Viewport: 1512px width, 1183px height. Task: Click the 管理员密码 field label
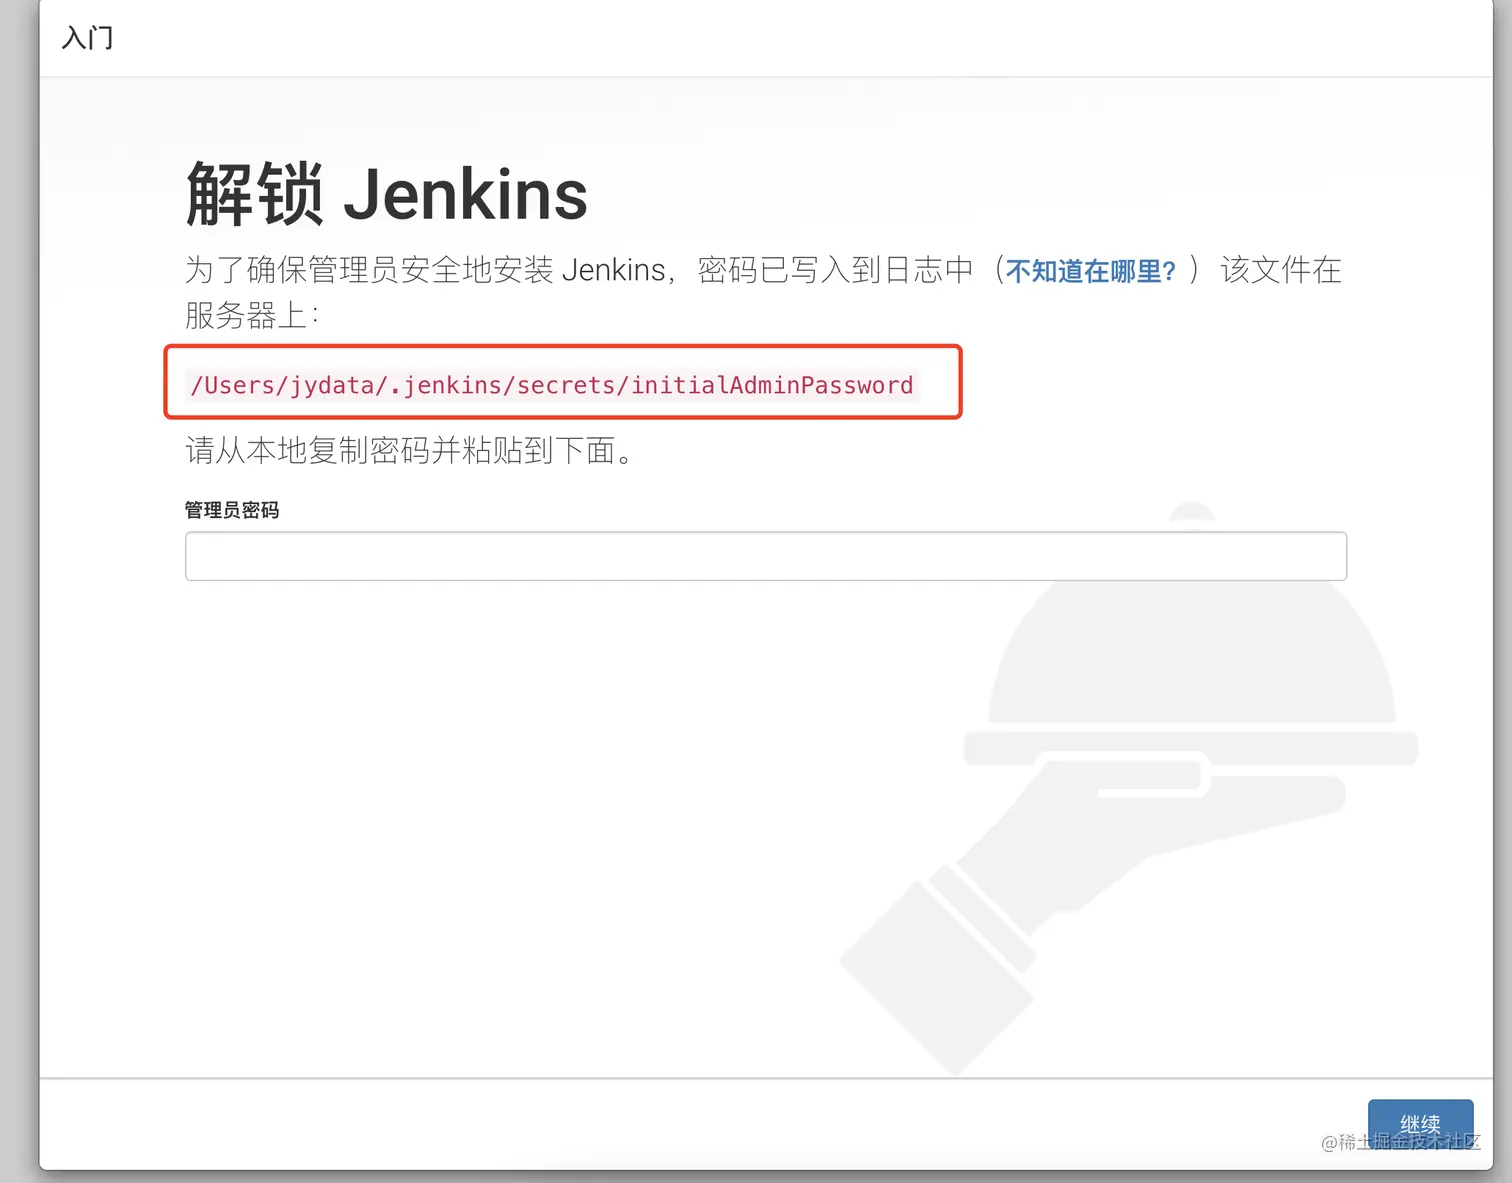click(232, 510)
